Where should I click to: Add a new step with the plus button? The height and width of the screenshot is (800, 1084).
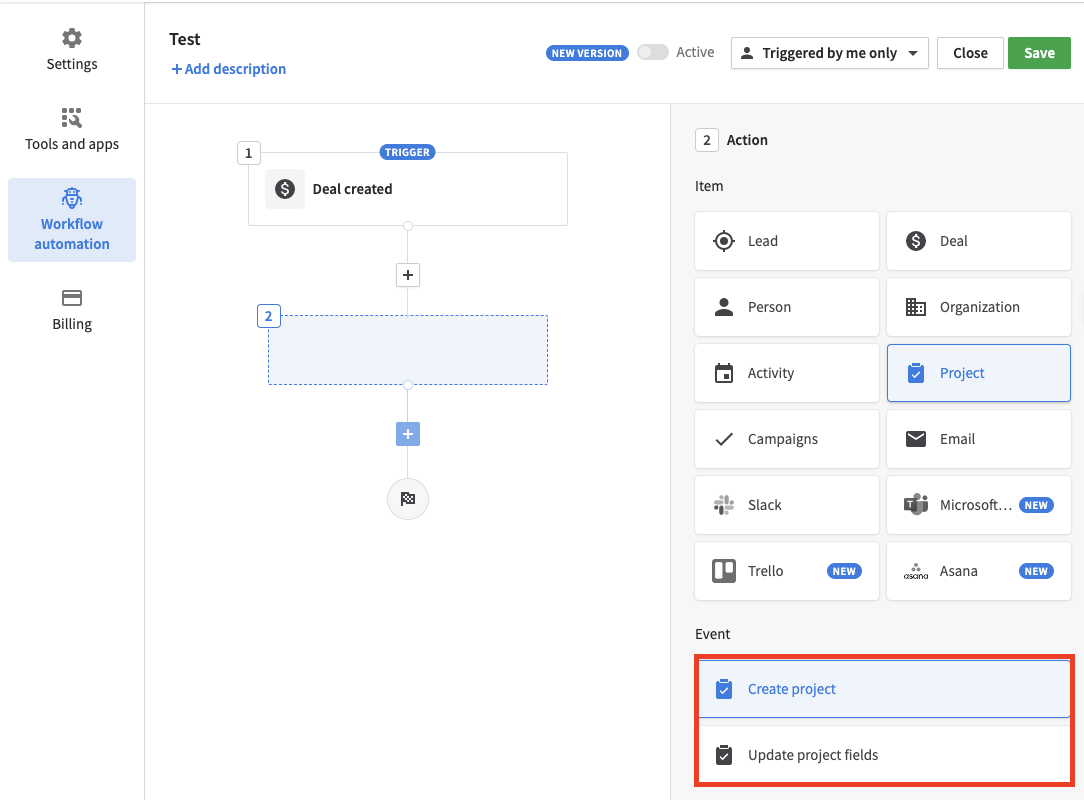click(407, 275)
